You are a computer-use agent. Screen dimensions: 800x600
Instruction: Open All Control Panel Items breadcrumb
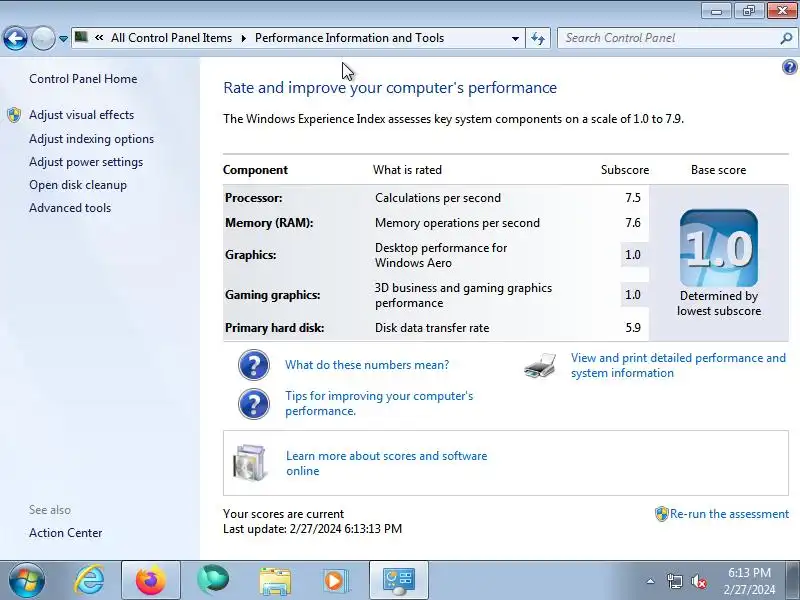tap(171, 38)
